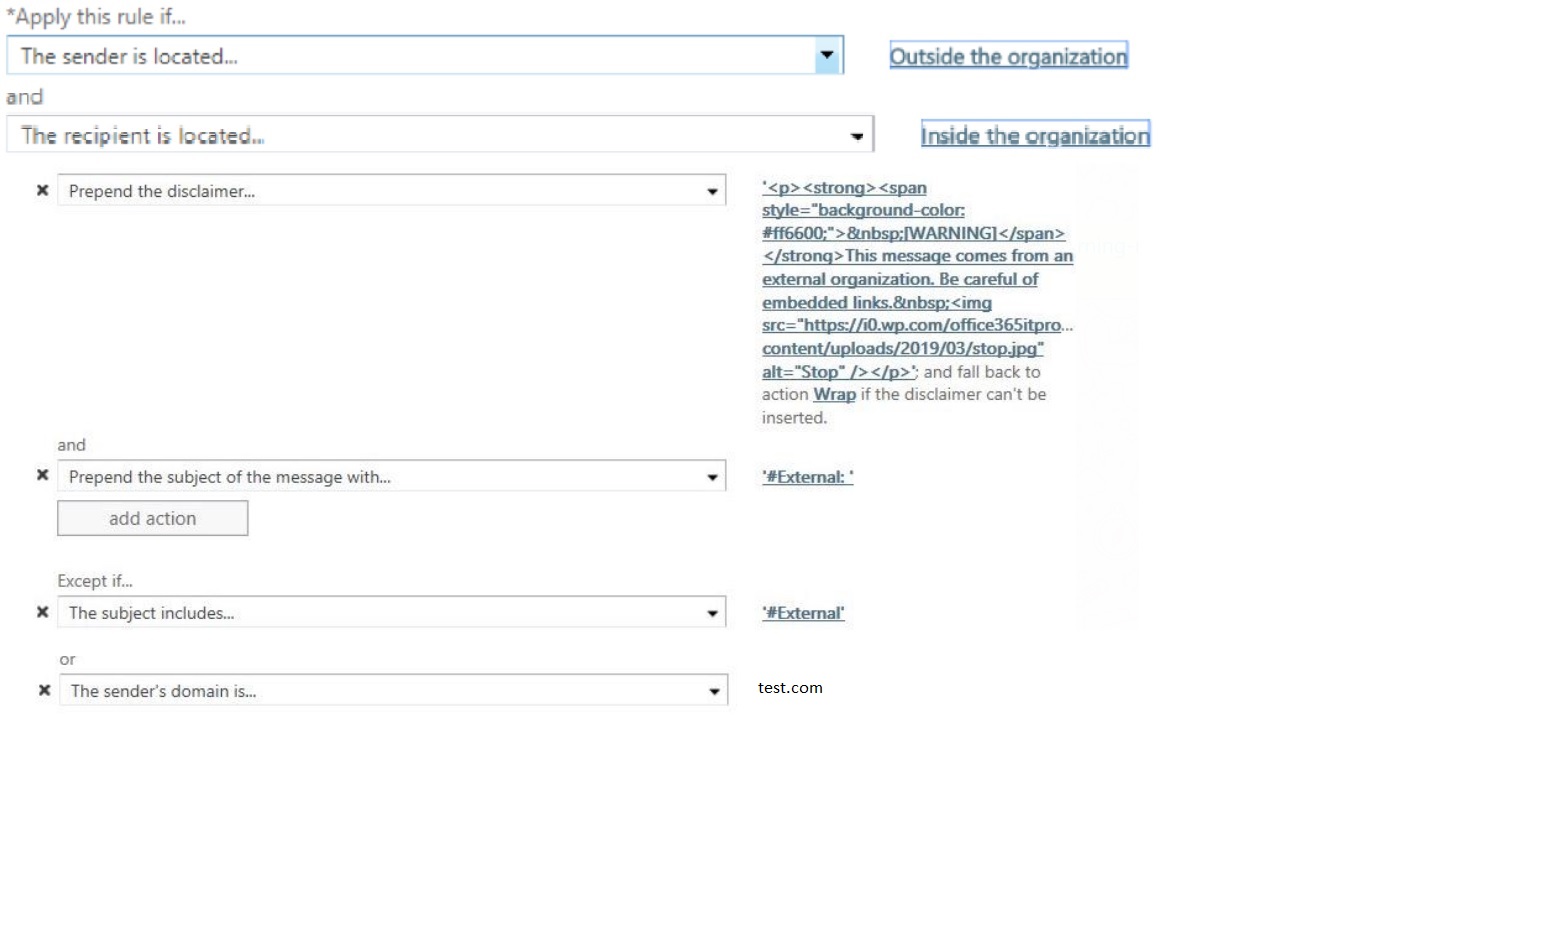Click the Wrap fallback action link

coord(834,394)
